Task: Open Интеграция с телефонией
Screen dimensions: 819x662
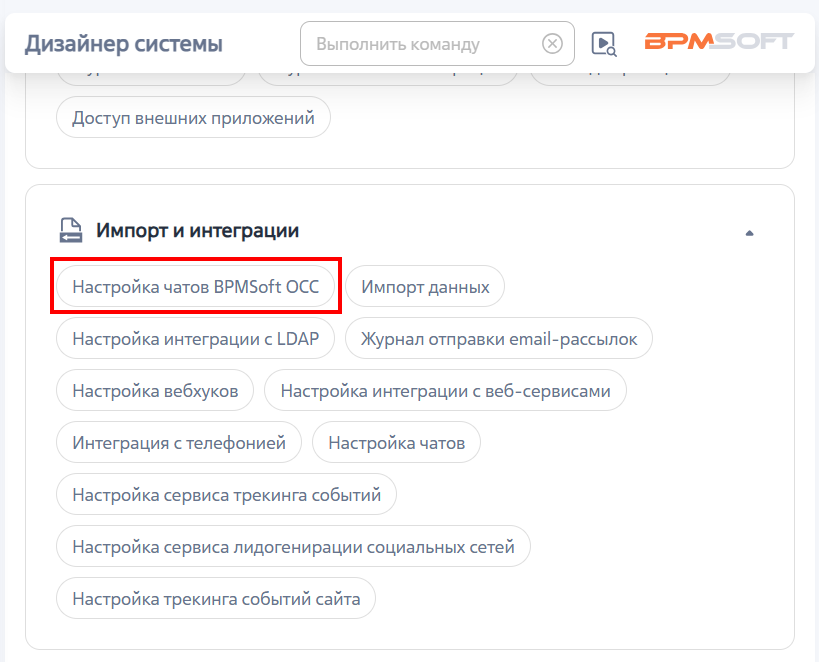Action: 179,443
